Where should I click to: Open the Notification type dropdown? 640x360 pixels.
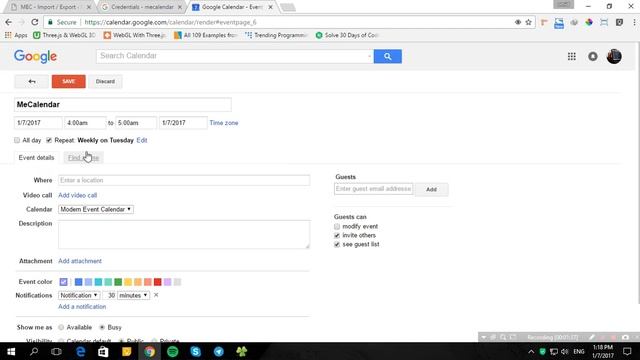[79, 295]
